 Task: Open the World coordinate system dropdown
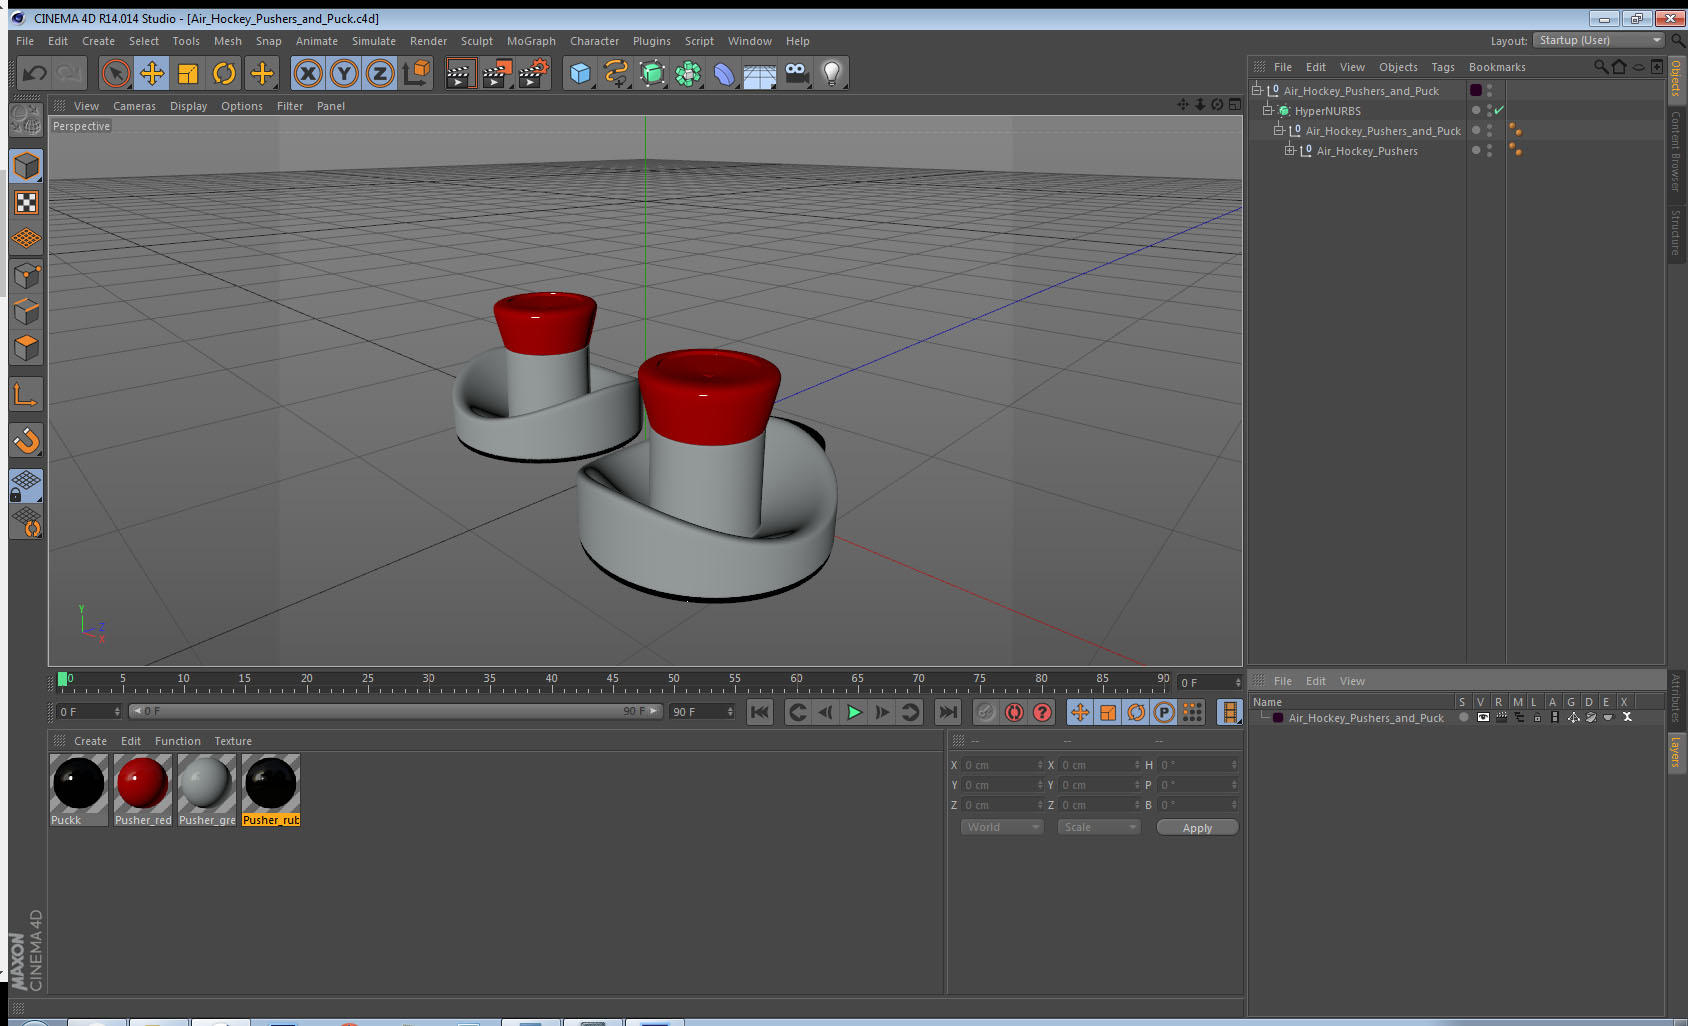1002,827
